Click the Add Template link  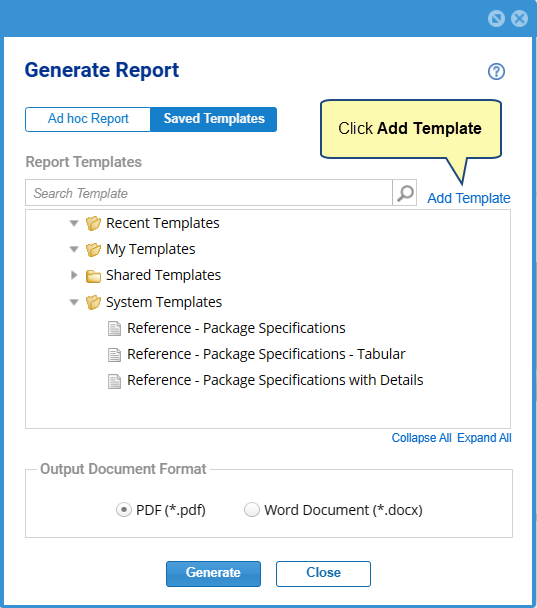tap(469, 198)
